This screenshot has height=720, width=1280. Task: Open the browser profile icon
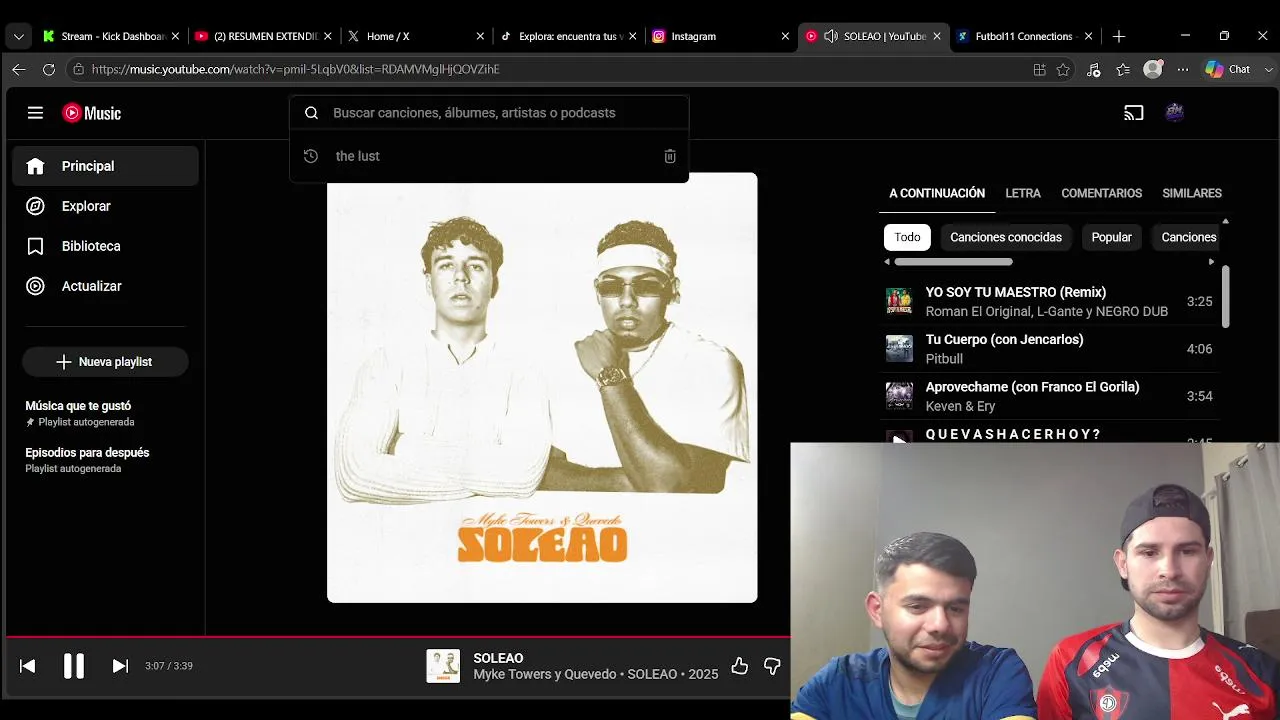[x=1153, y=69]
